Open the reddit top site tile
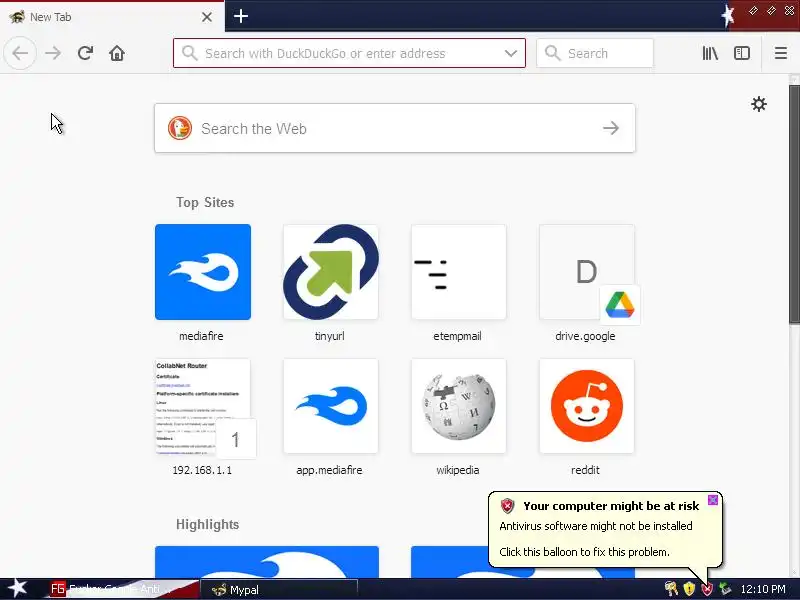800x600 pixels. point(587,406)
